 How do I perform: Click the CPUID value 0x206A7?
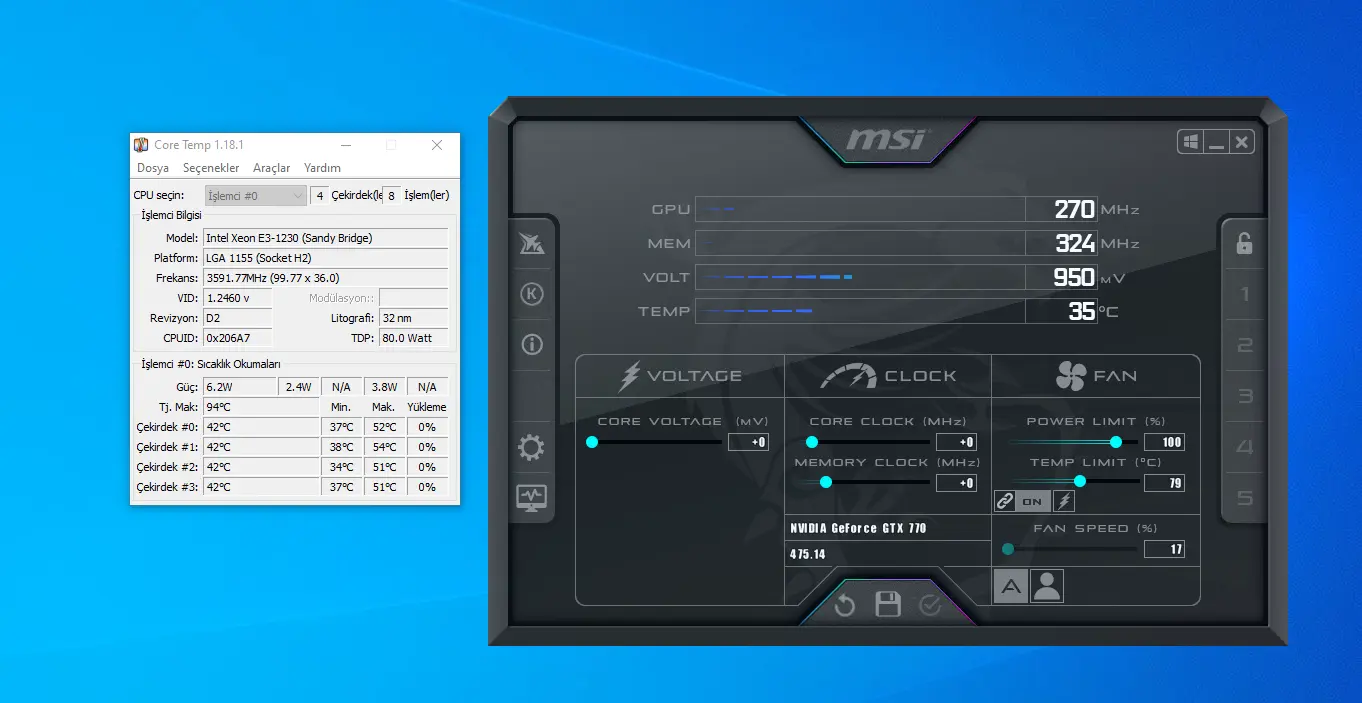coord(237,338)
